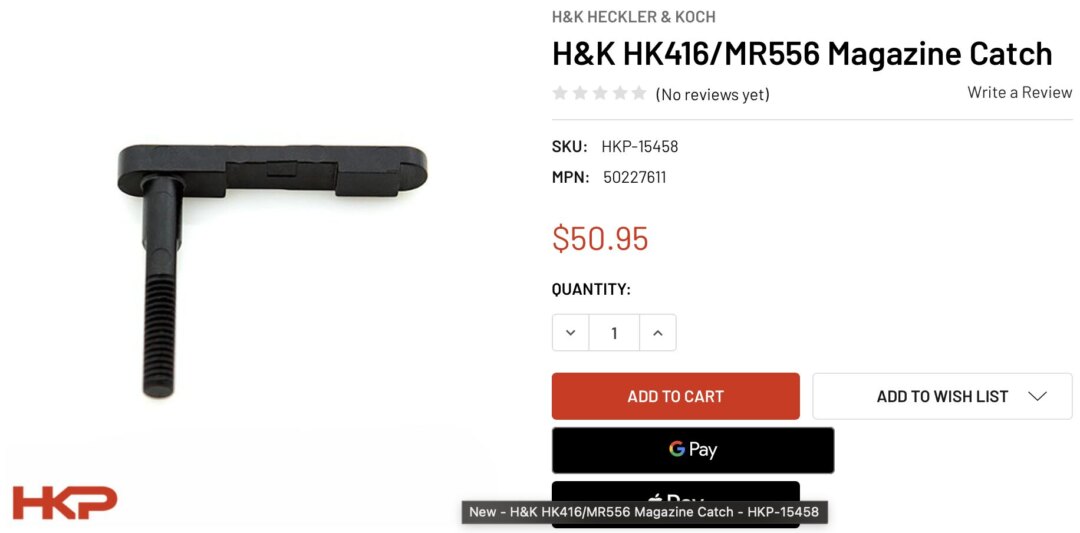Click the Google G logo icon
Screen dimensions: 1080x533
(676, 450)
